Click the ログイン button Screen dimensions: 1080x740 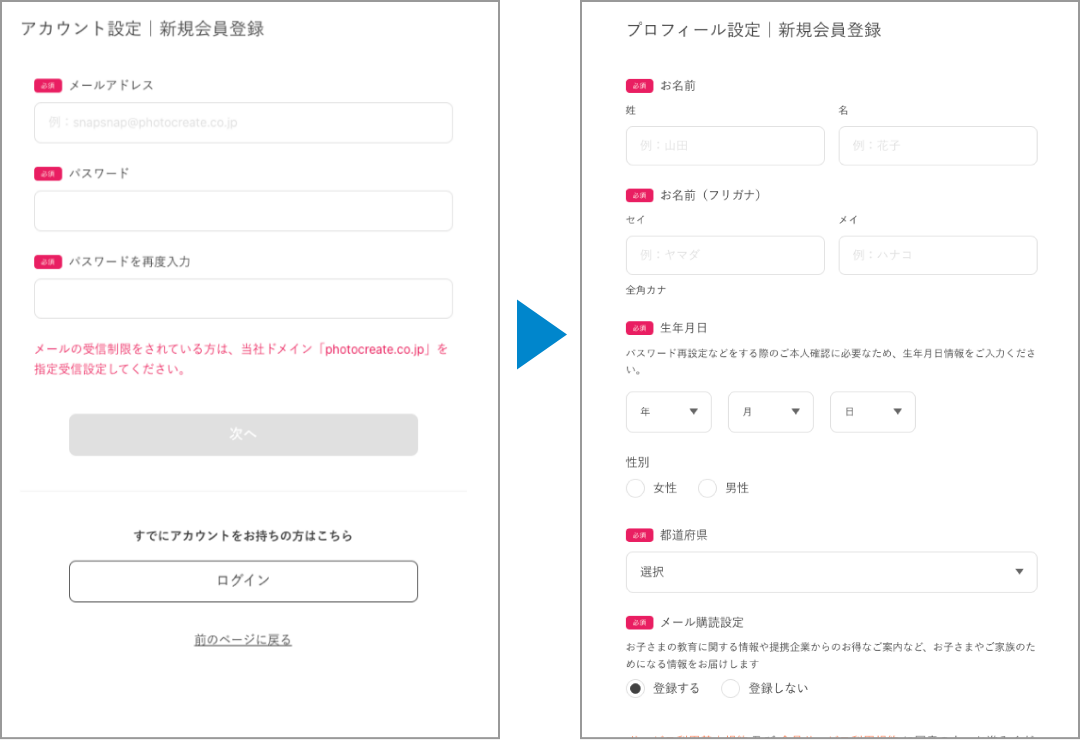[243, 581]
